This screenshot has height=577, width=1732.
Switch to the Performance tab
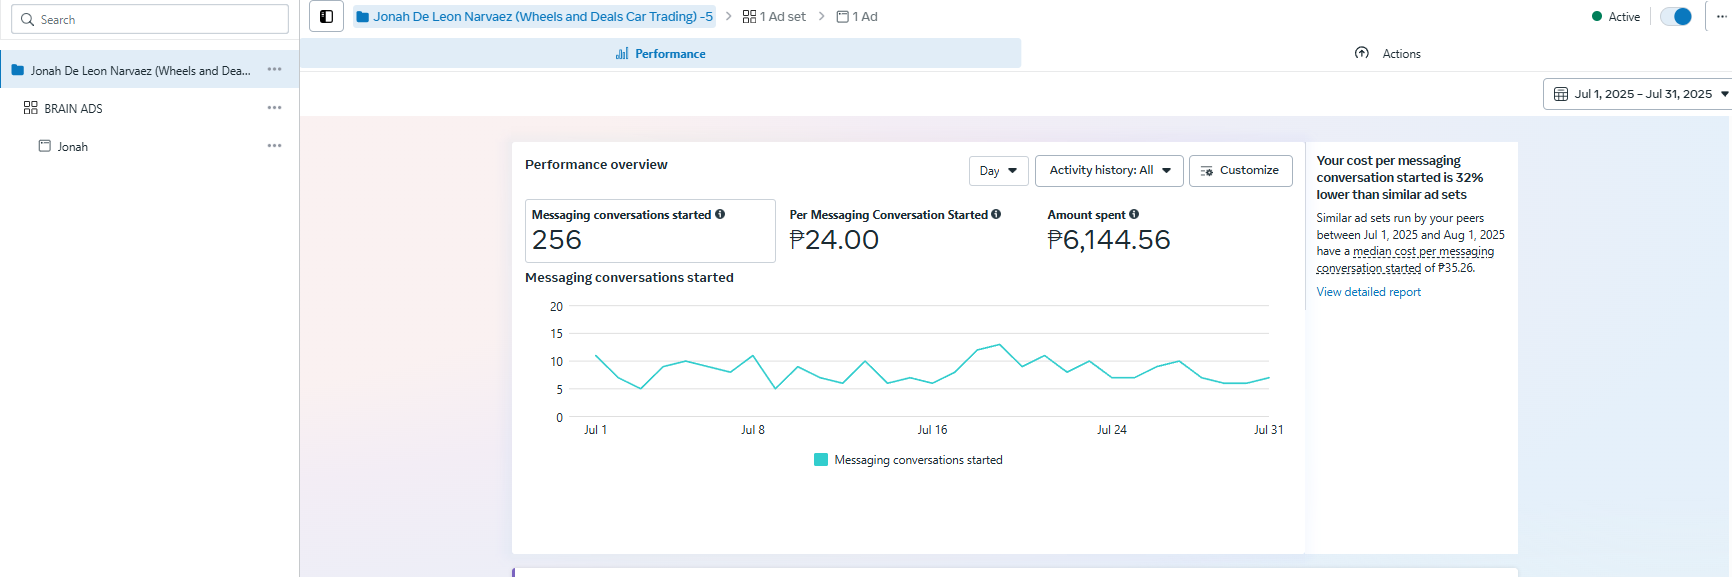pyautogui.click(x=660, y=54)
